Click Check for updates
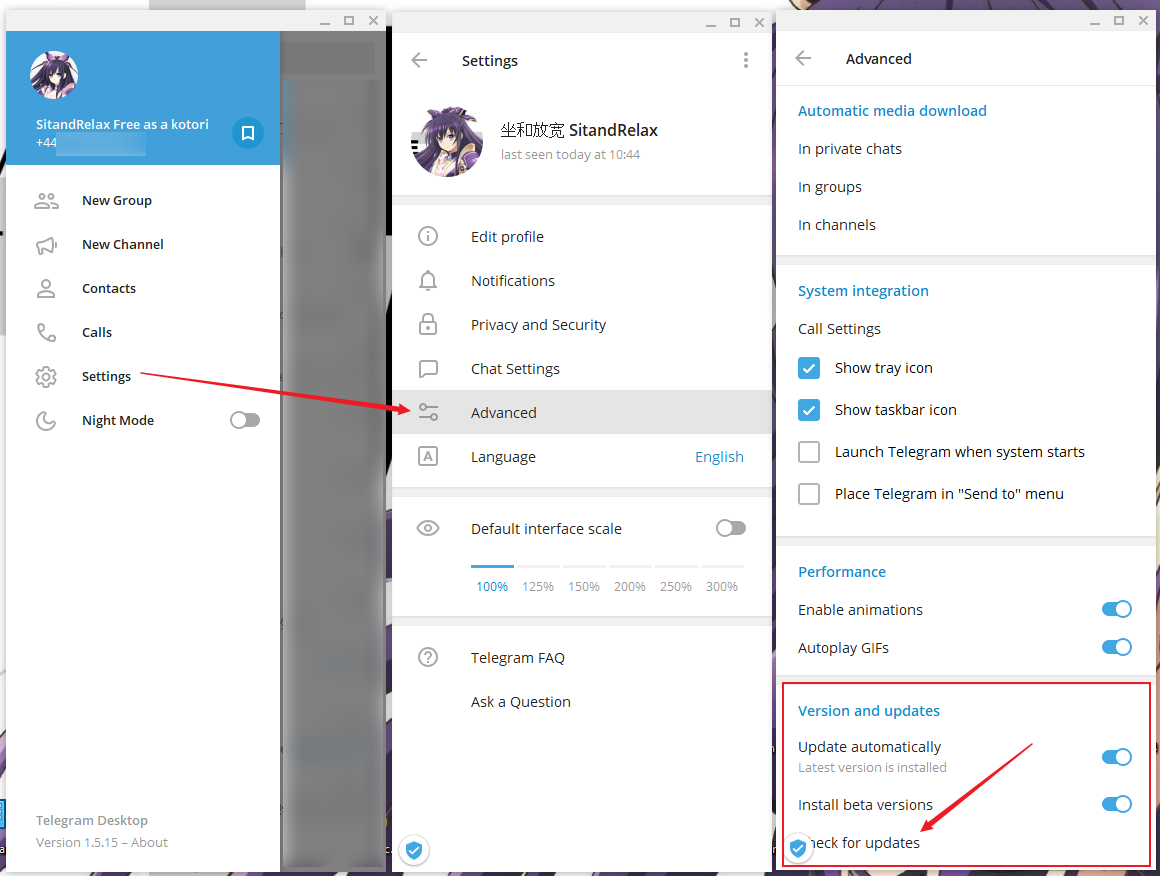1160x876 pixels. pyautogui.click(x=863, y=843)
